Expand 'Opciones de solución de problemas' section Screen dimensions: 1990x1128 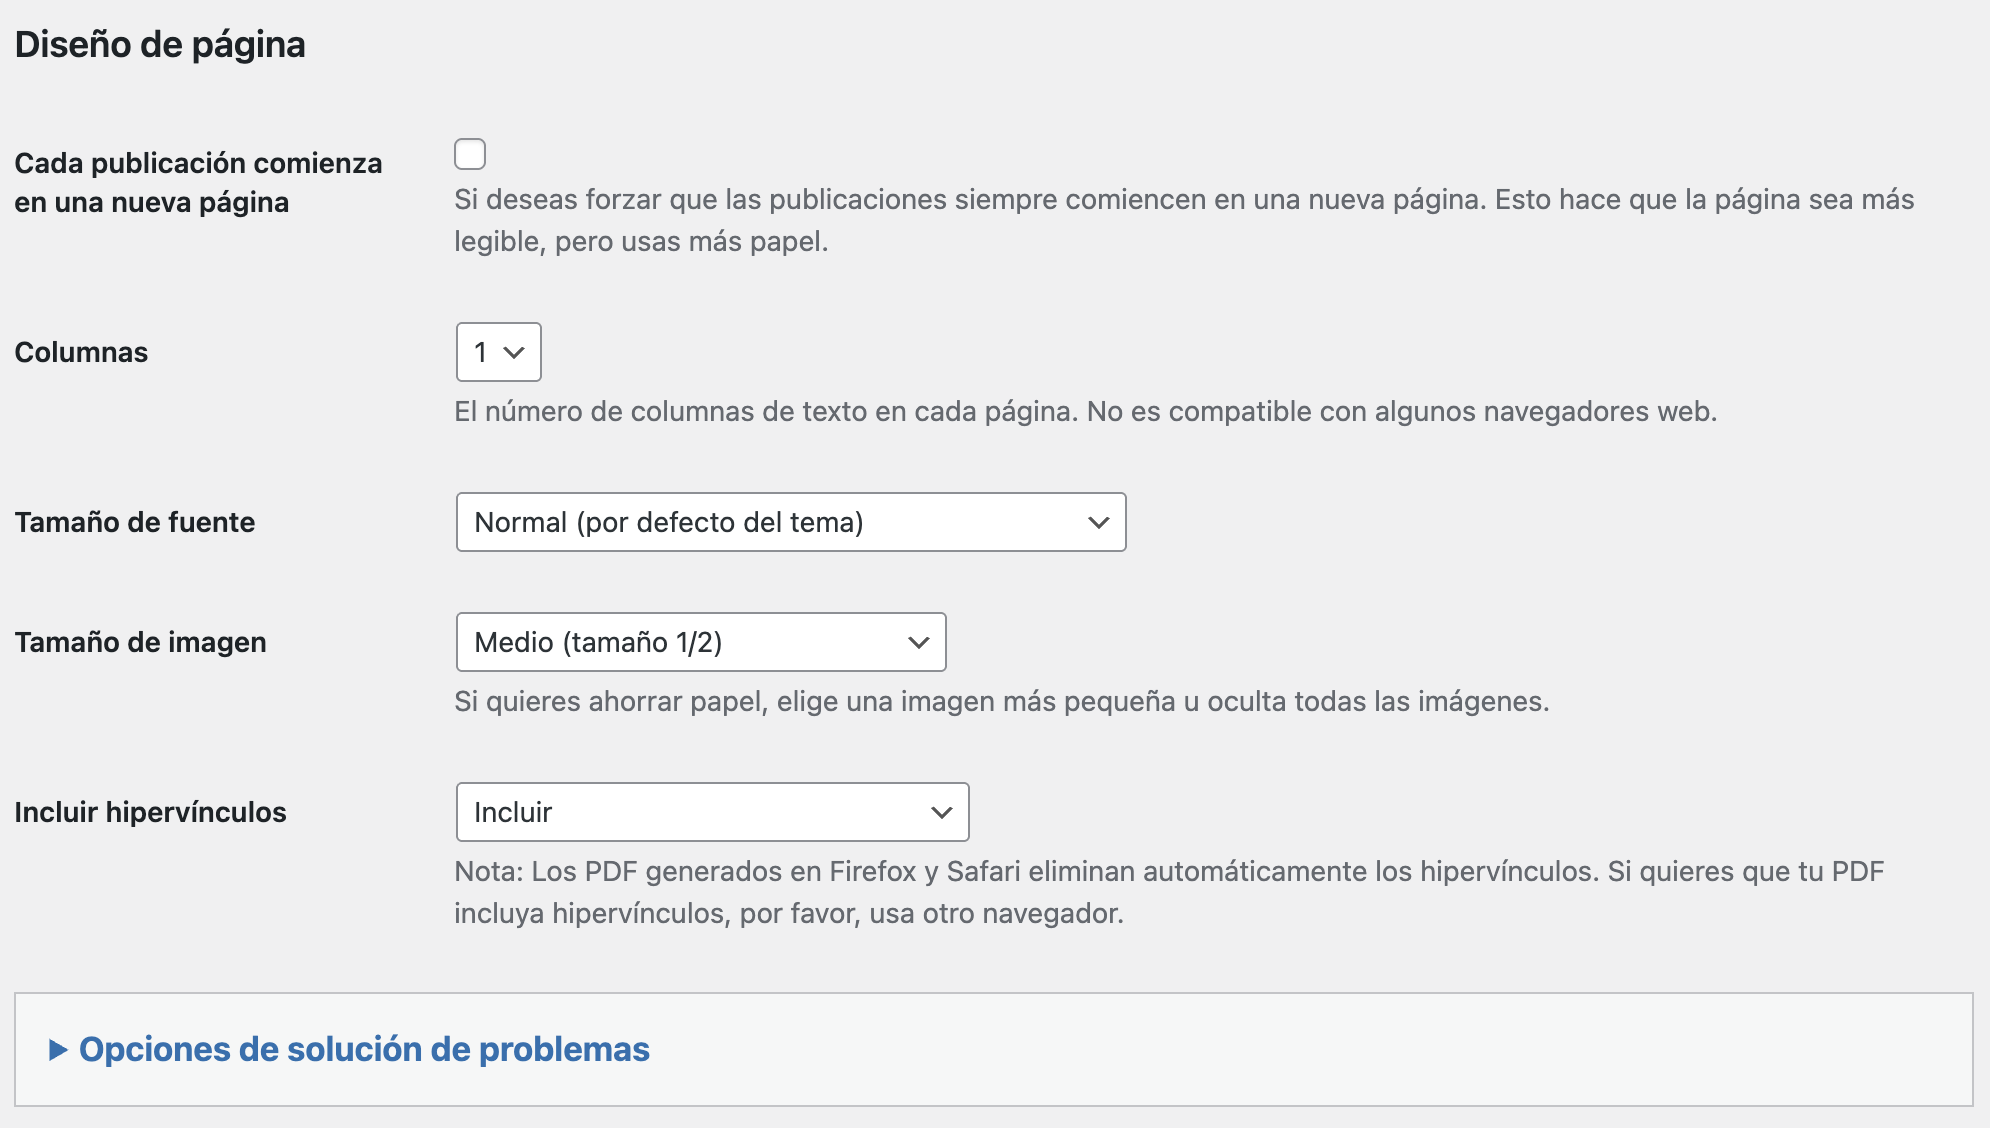[x=364, y=1049]
